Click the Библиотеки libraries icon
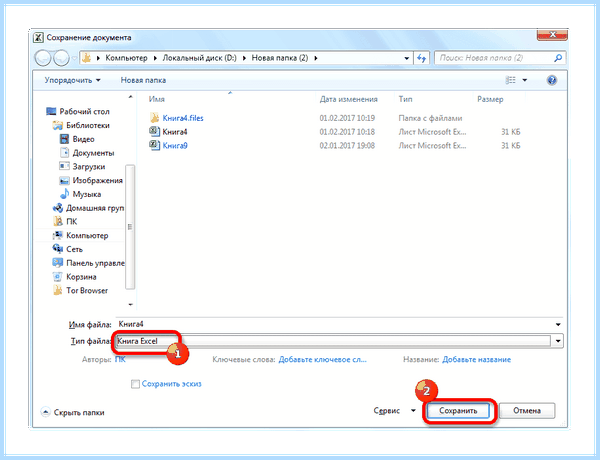The width and height of the screenshot is (600, 460). (x=58, y=125)
